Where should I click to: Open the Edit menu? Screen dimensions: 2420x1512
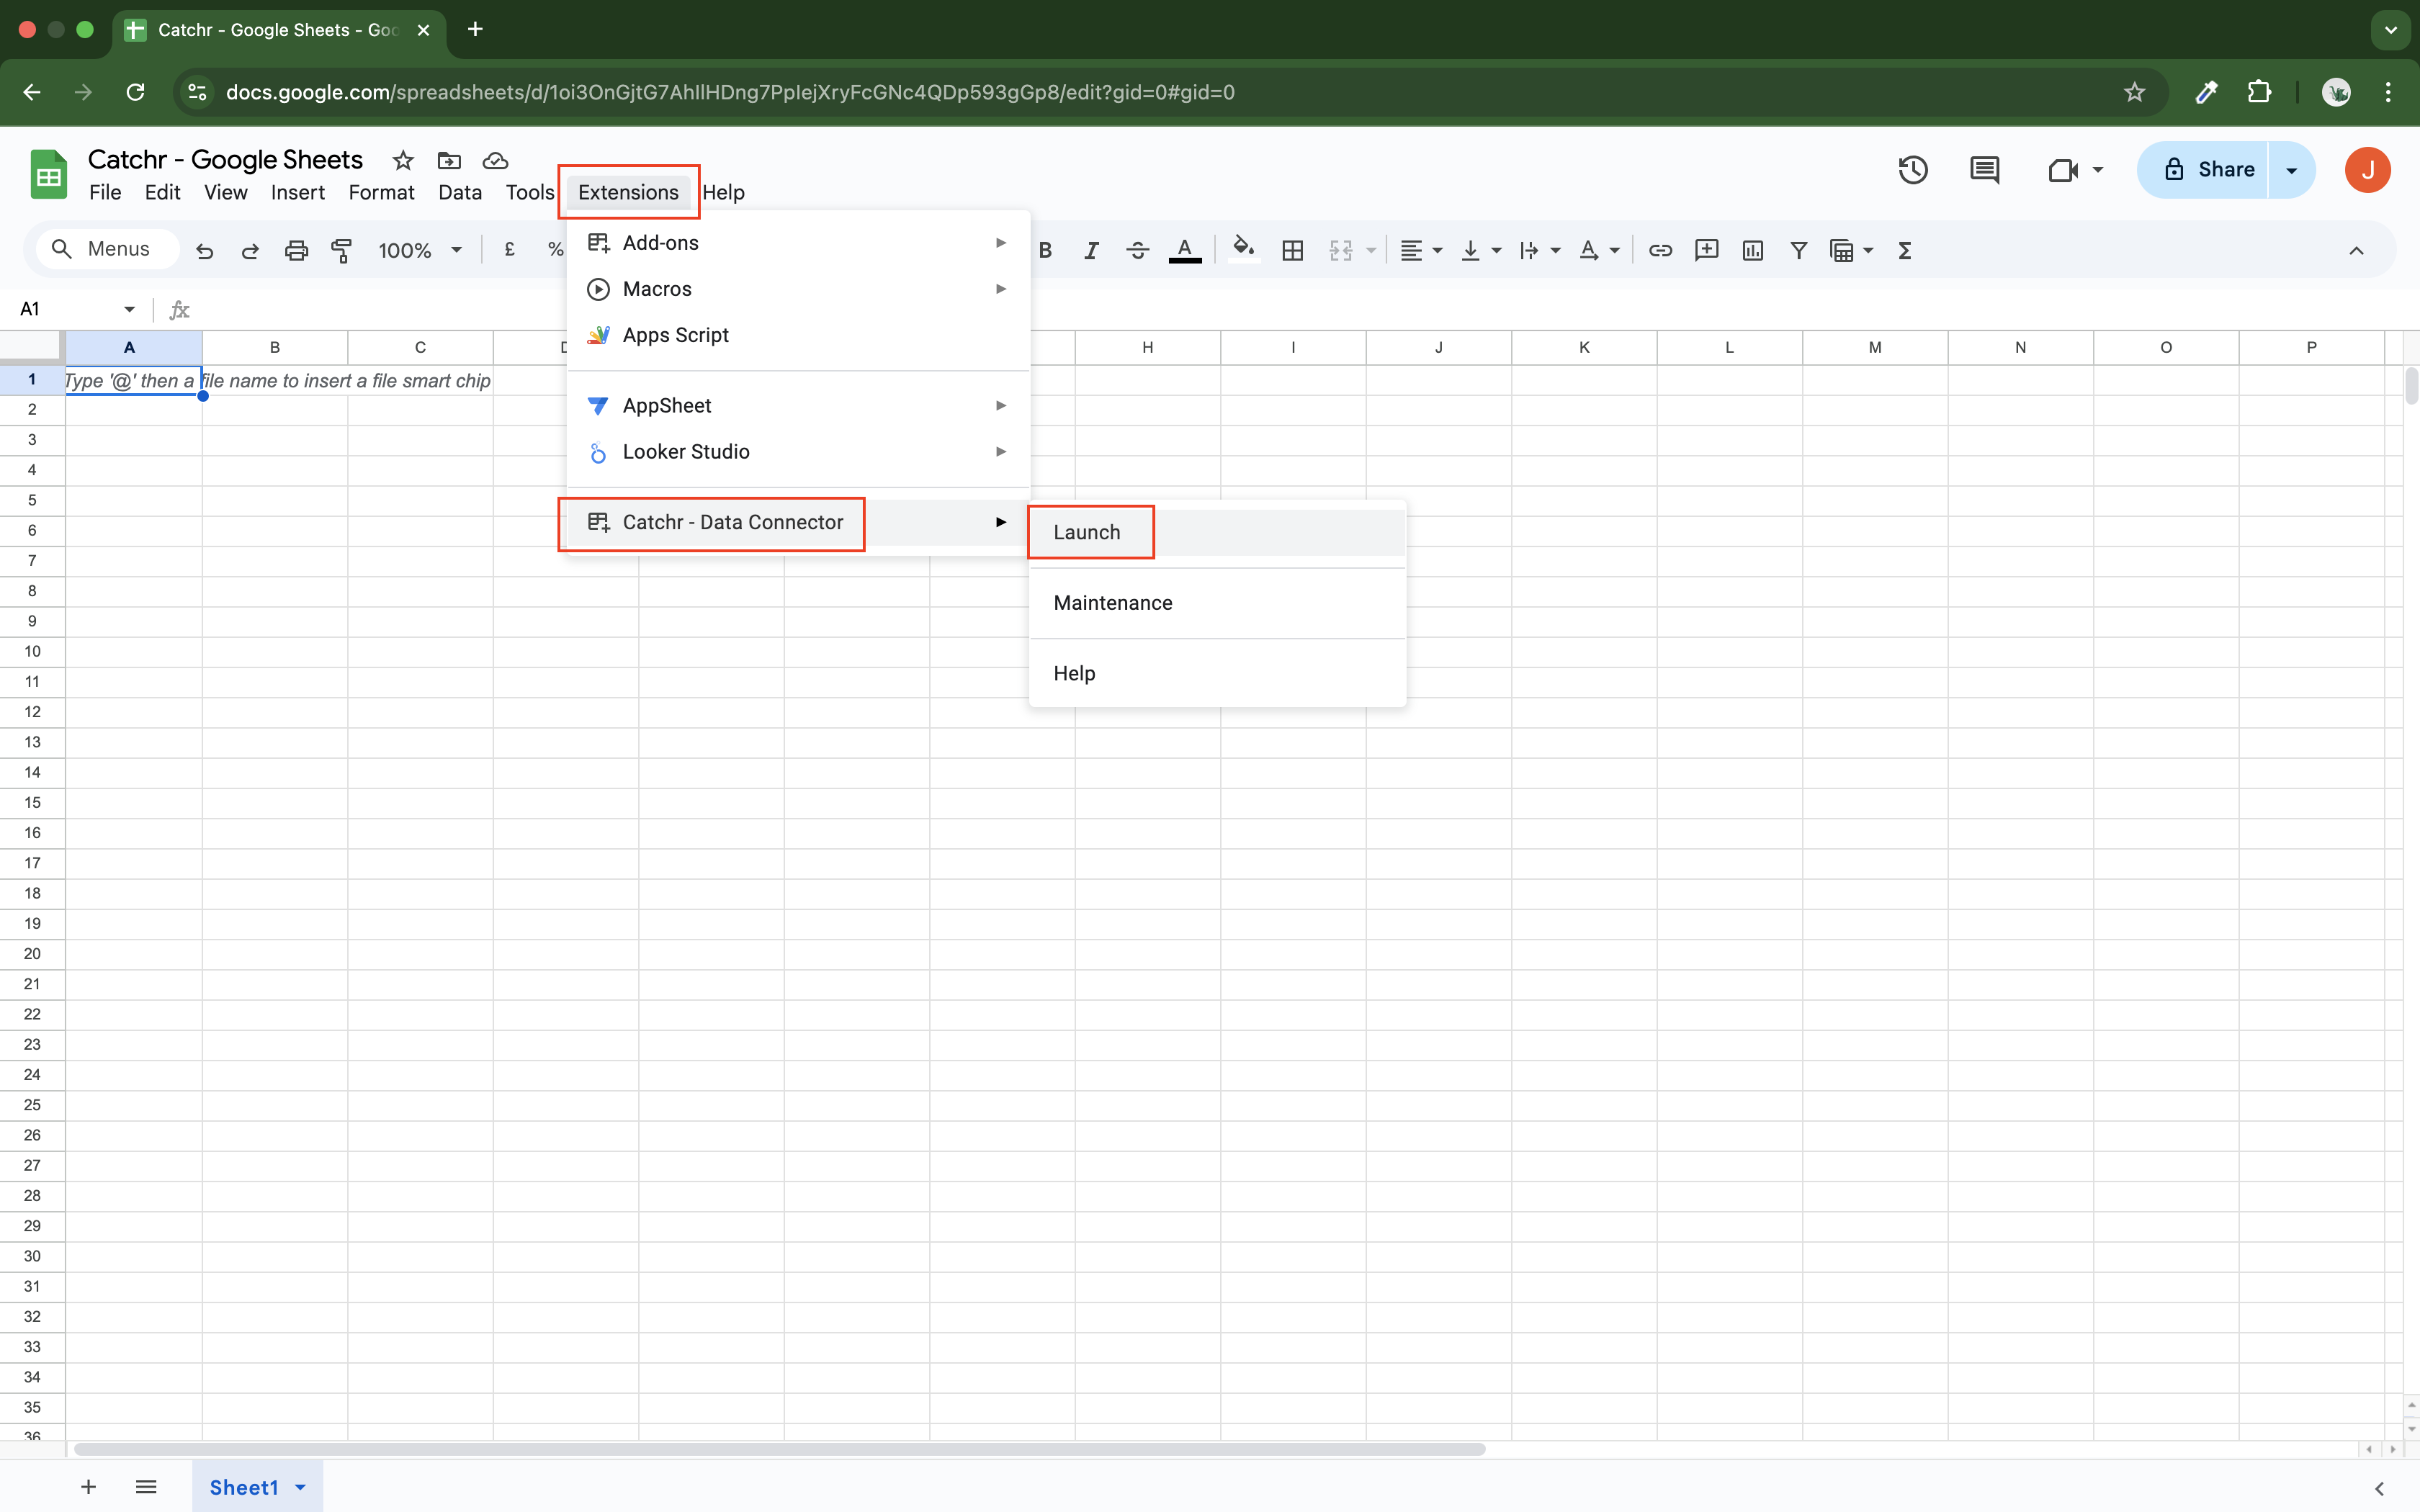(x=162, y=192)
